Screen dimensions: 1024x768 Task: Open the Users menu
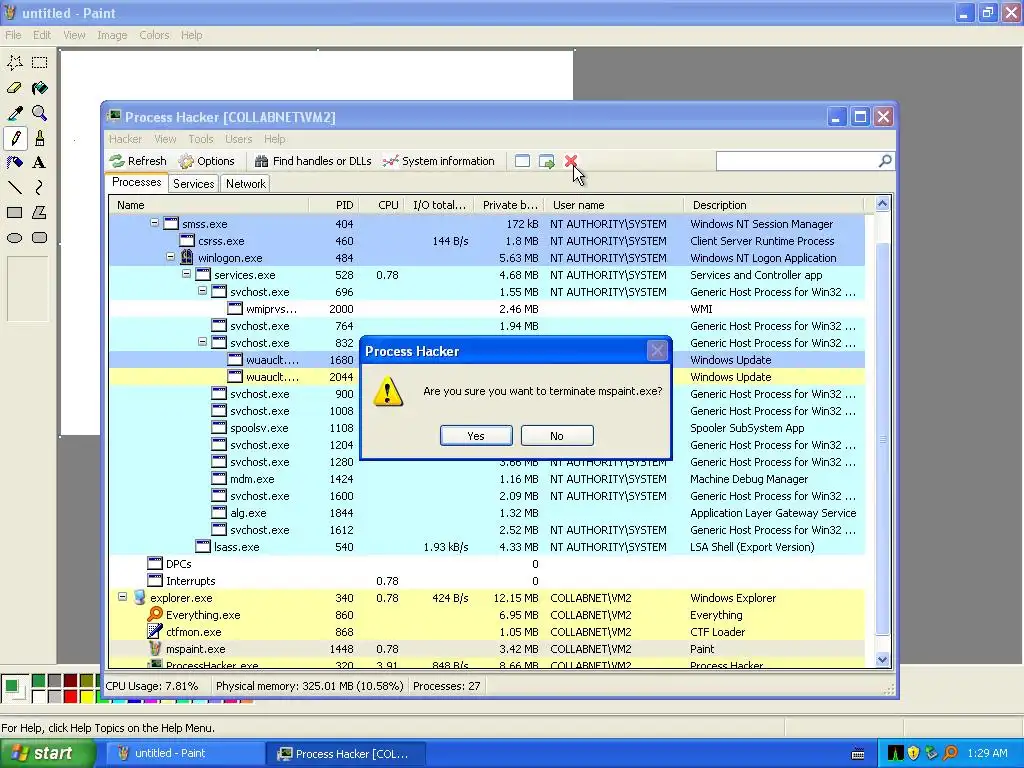coord(238,139)
